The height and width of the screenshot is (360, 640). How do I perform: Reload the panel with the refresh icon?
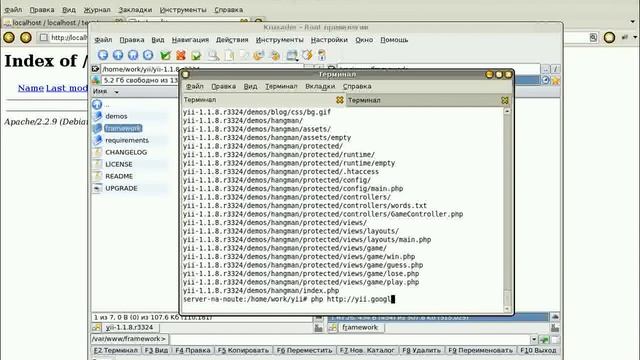(x=148, y=55)
